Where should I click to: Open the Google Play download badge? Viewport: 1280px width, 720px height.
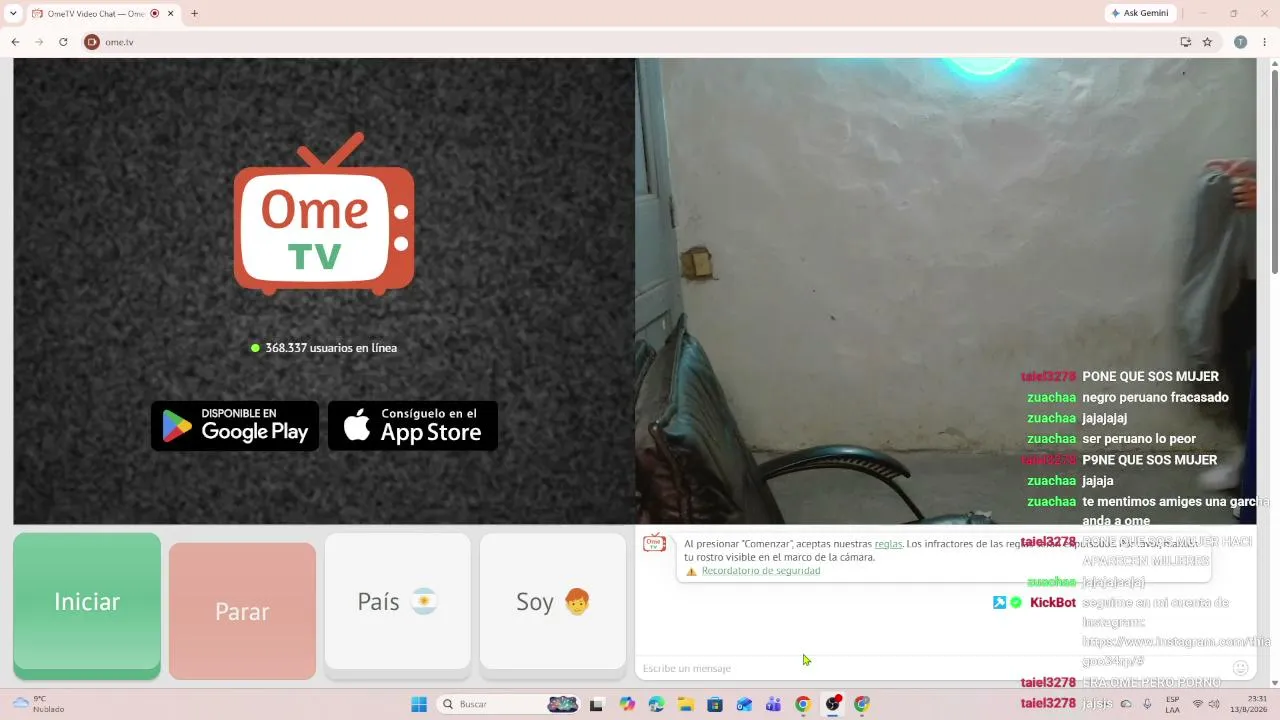[x=235, y=426]
